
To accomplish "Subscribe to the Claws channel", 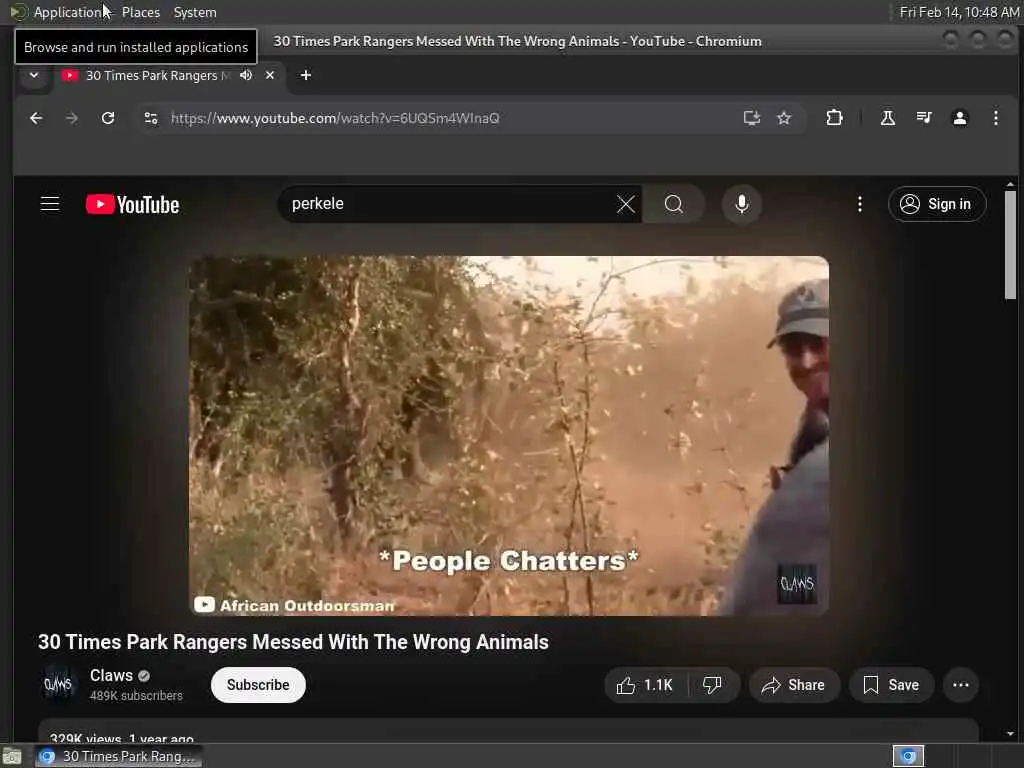I will coord(258,685).
